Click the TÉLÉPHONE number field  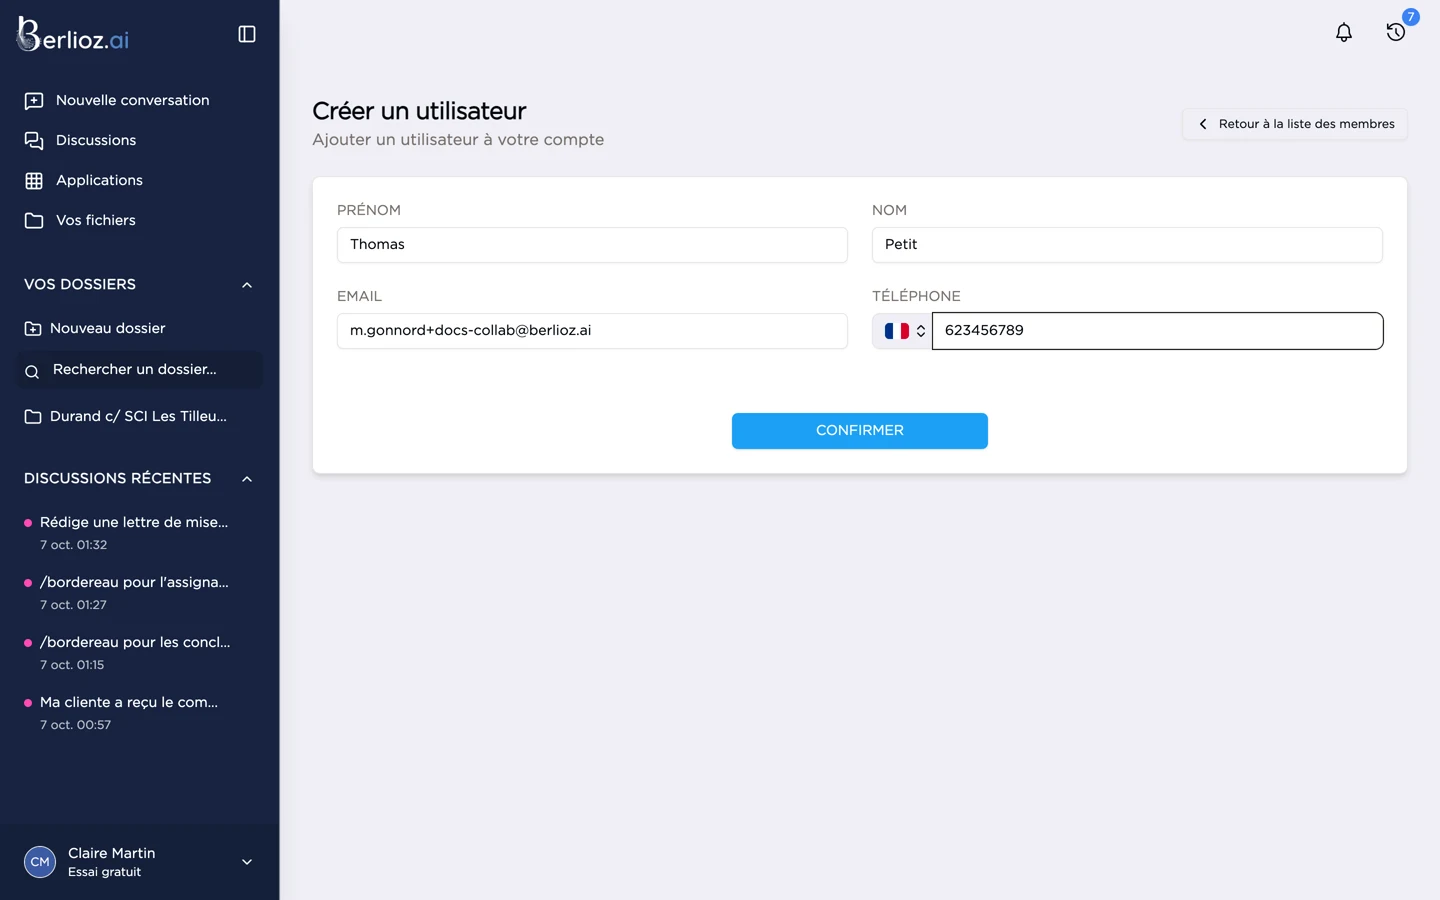coord(1158,331)
